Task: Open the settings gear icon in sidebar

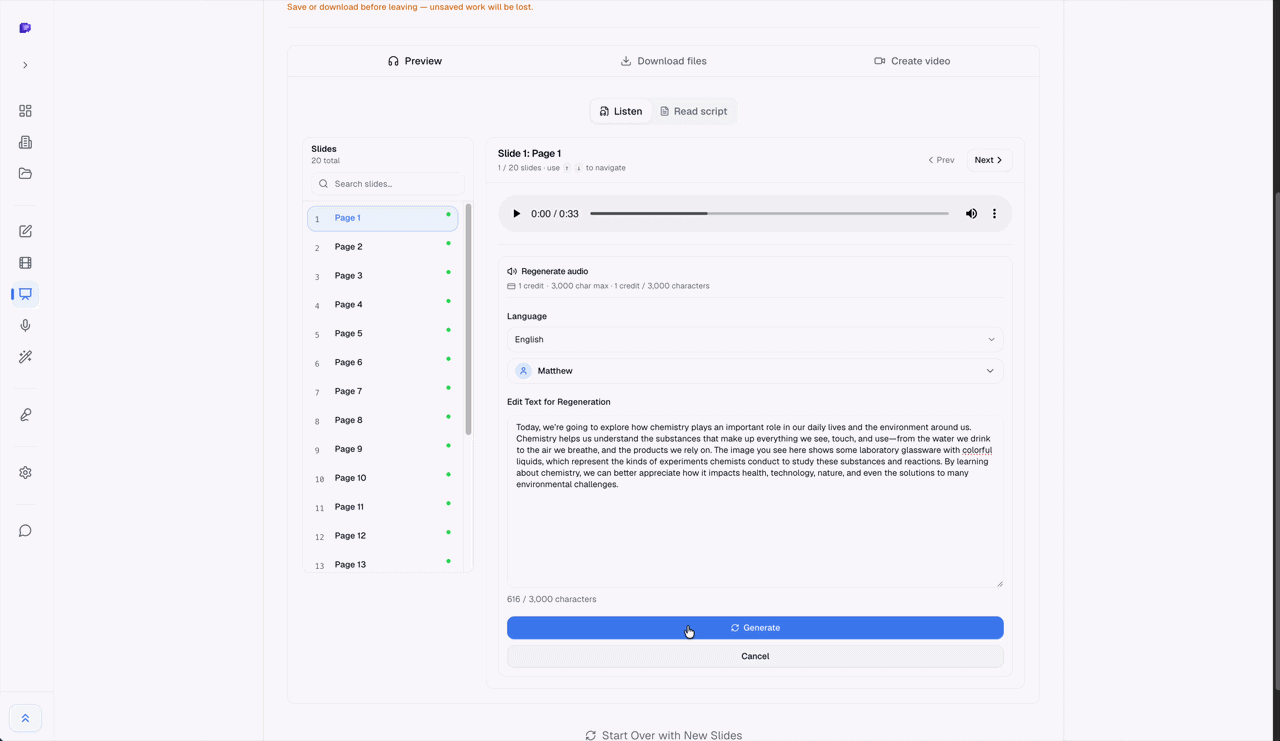Action: [25, 473]
